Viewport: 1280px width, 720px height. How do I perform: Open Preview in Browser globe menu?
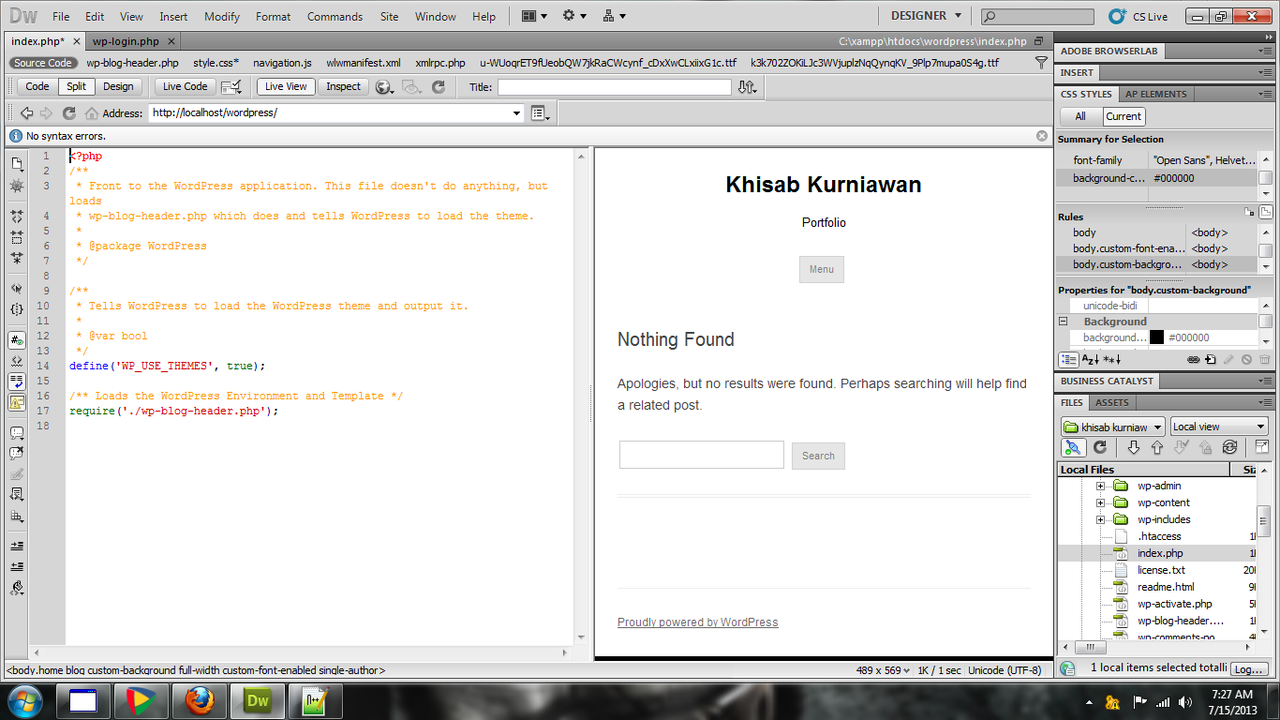385,87
